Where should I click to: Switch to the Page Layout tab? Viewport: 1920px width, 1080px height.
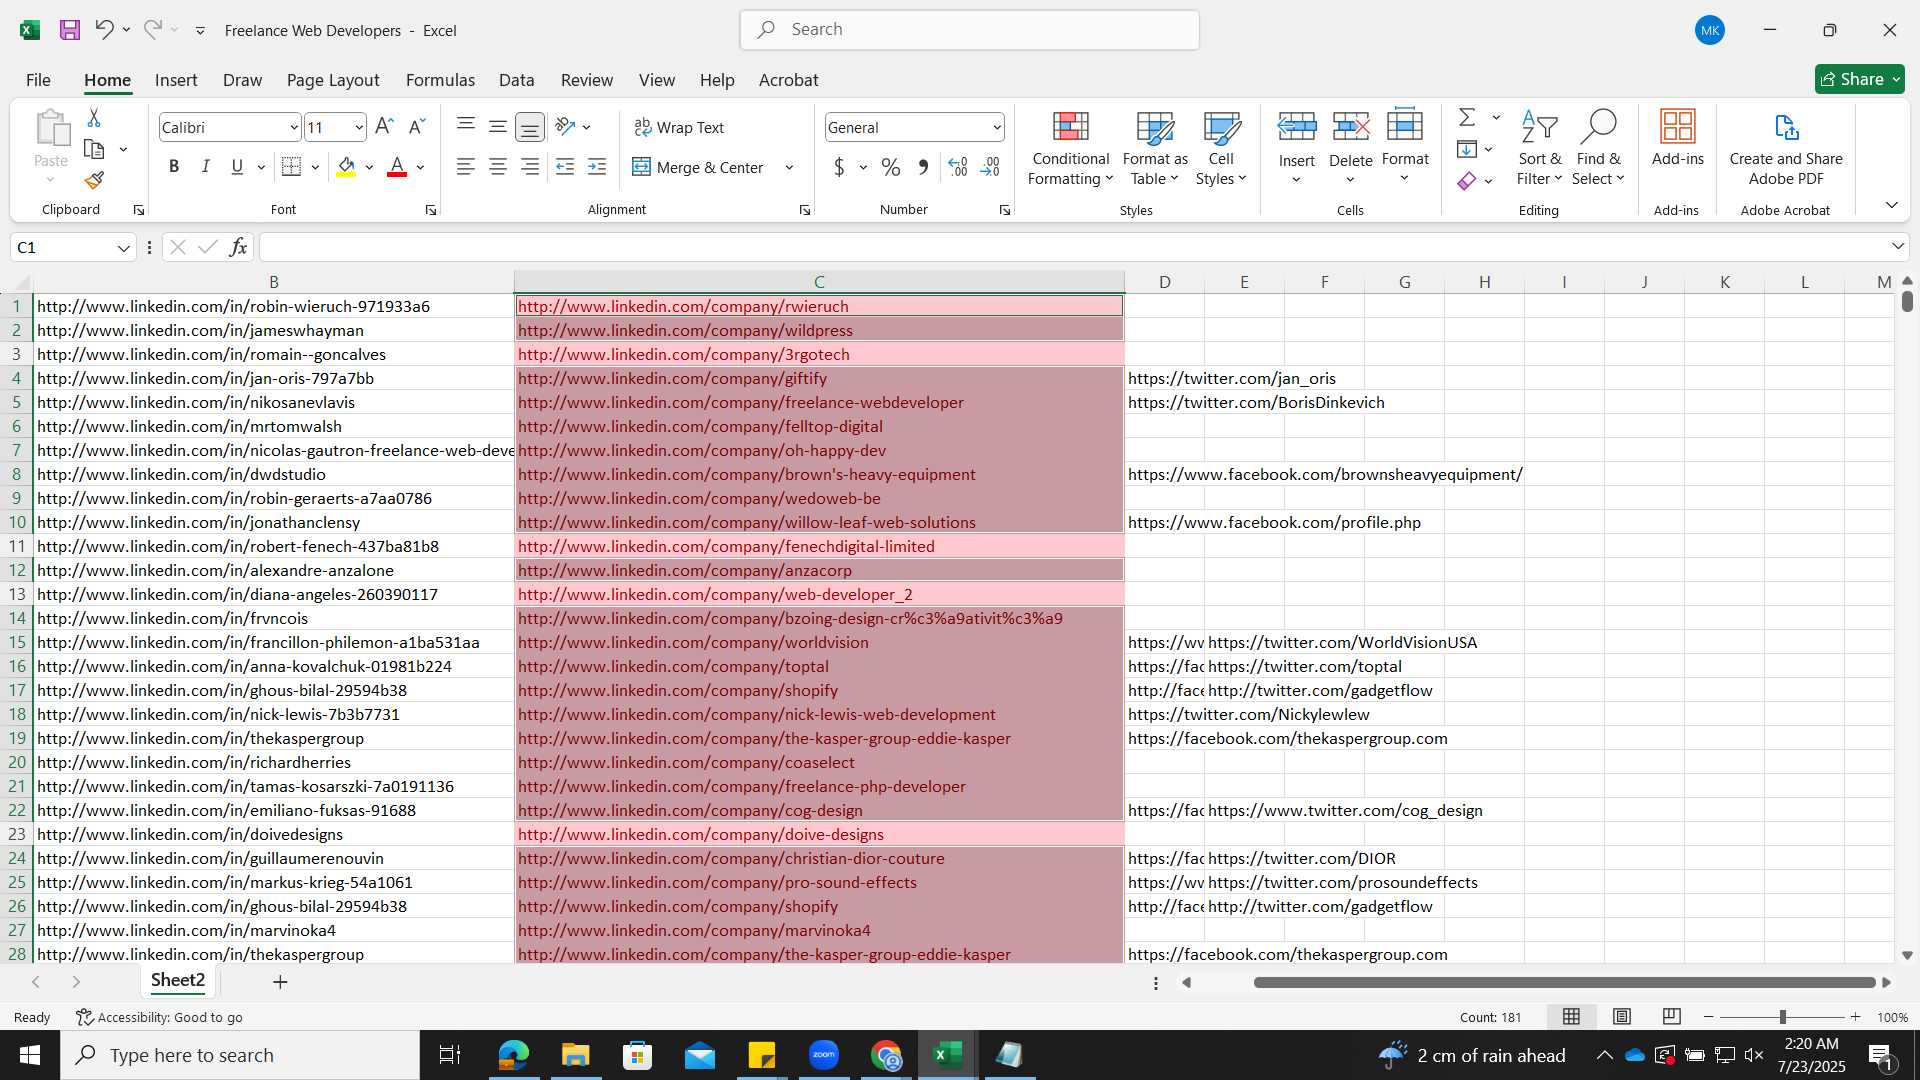333,80
